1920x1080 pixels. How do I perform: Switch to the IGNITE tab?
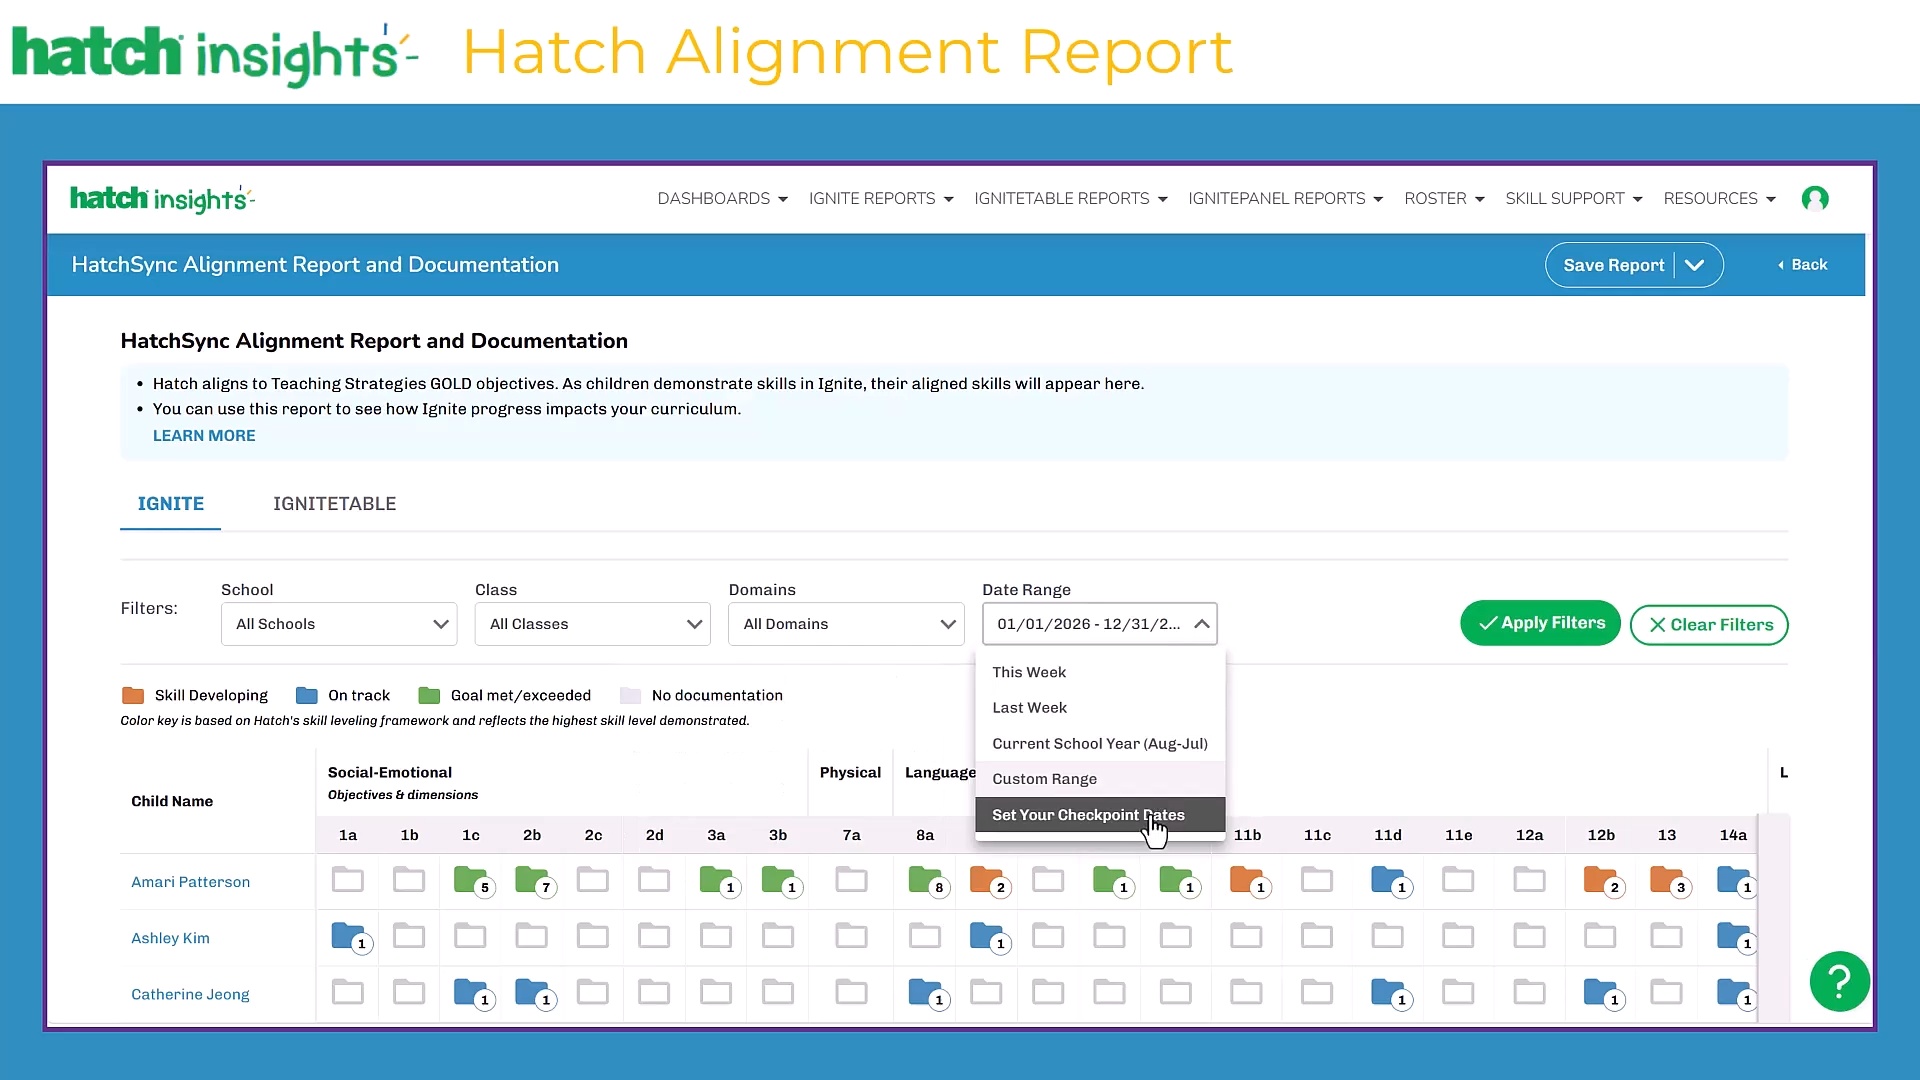tap(171, 504)
